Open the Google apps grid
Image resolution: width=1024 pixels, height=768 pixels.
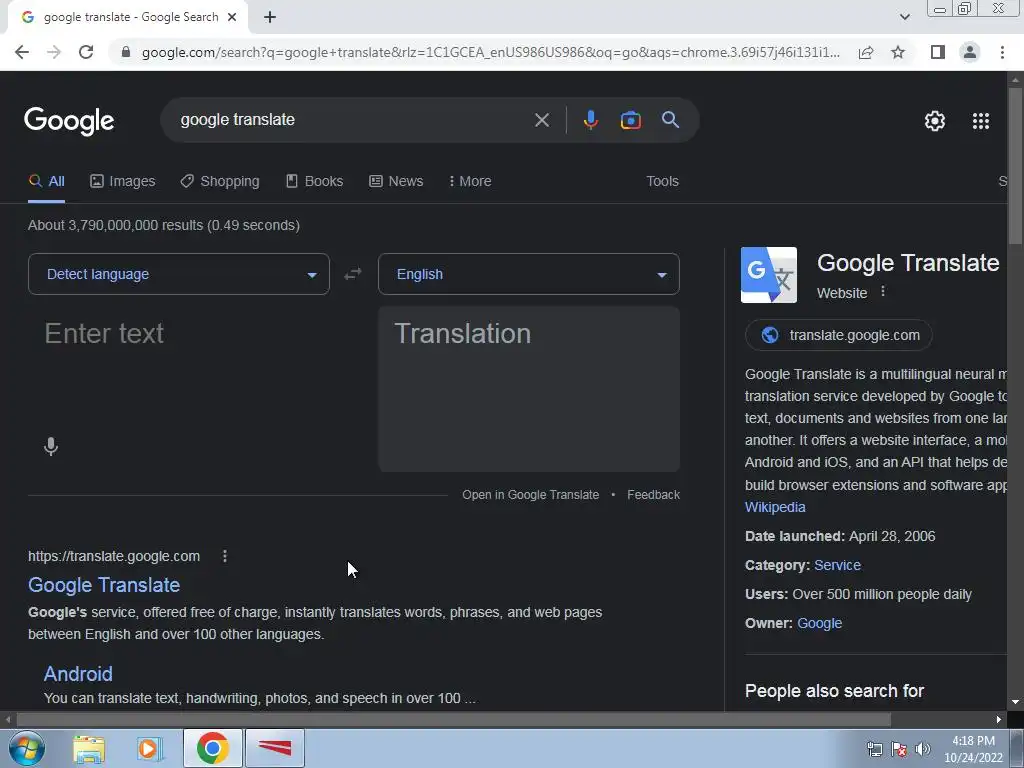pos(981,121)
